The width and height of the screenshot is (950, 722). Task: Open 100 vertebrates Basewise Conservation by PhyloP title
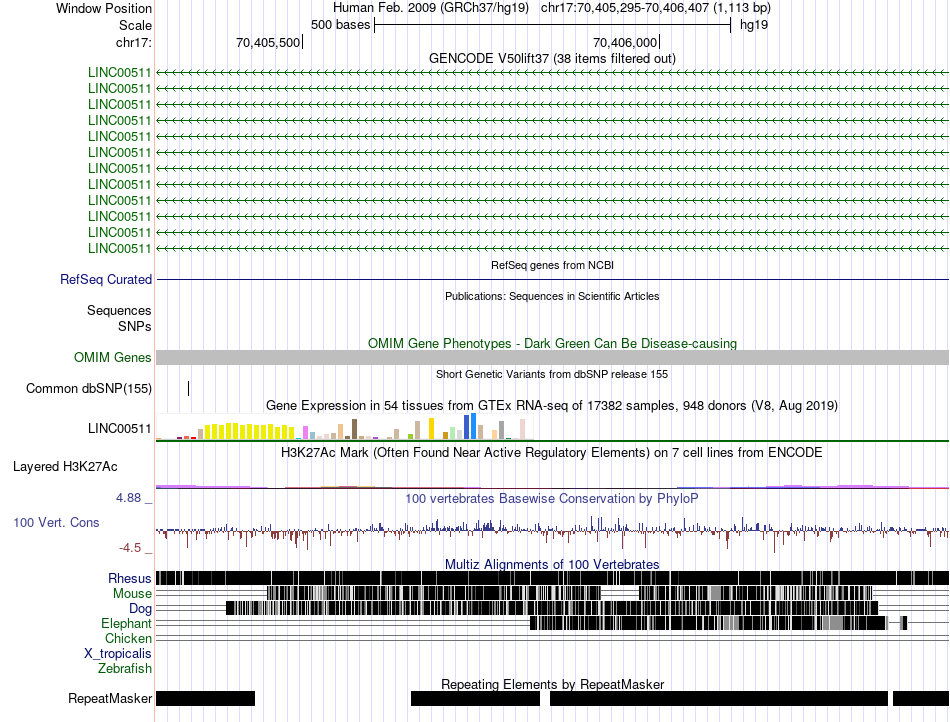click(552, 498)
